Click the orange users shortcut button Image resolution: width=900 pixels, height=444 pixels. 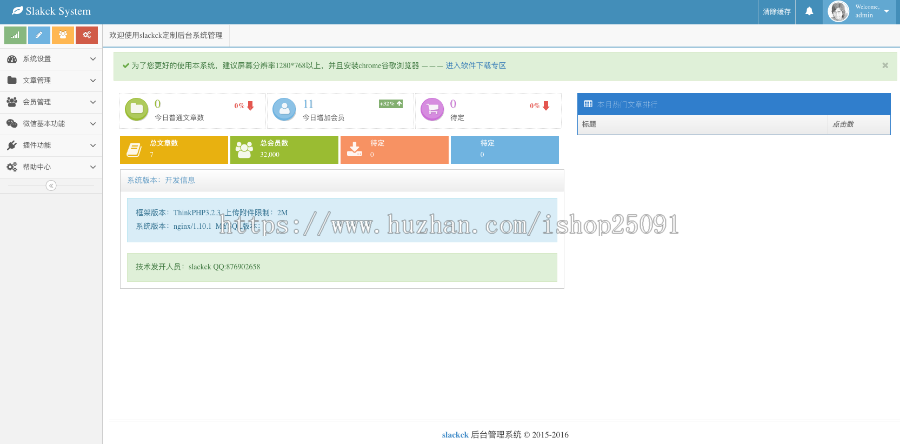click(x=63, y=35)
